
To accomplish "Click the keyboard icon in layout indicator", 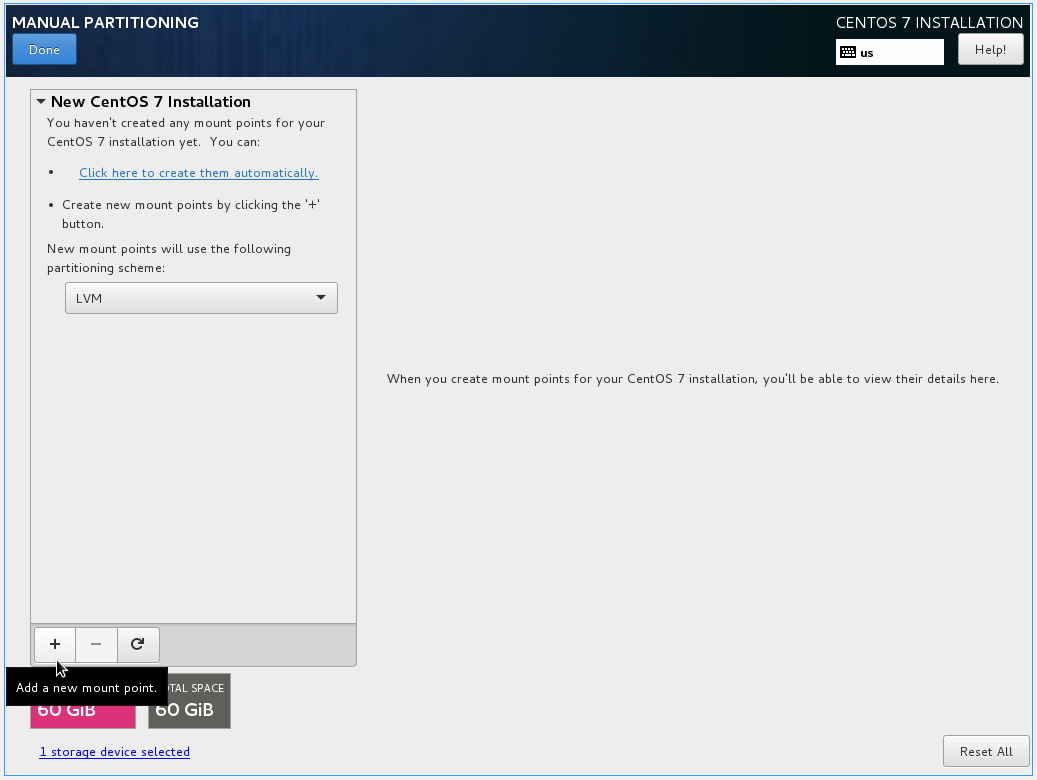I will tap(847, 52).
